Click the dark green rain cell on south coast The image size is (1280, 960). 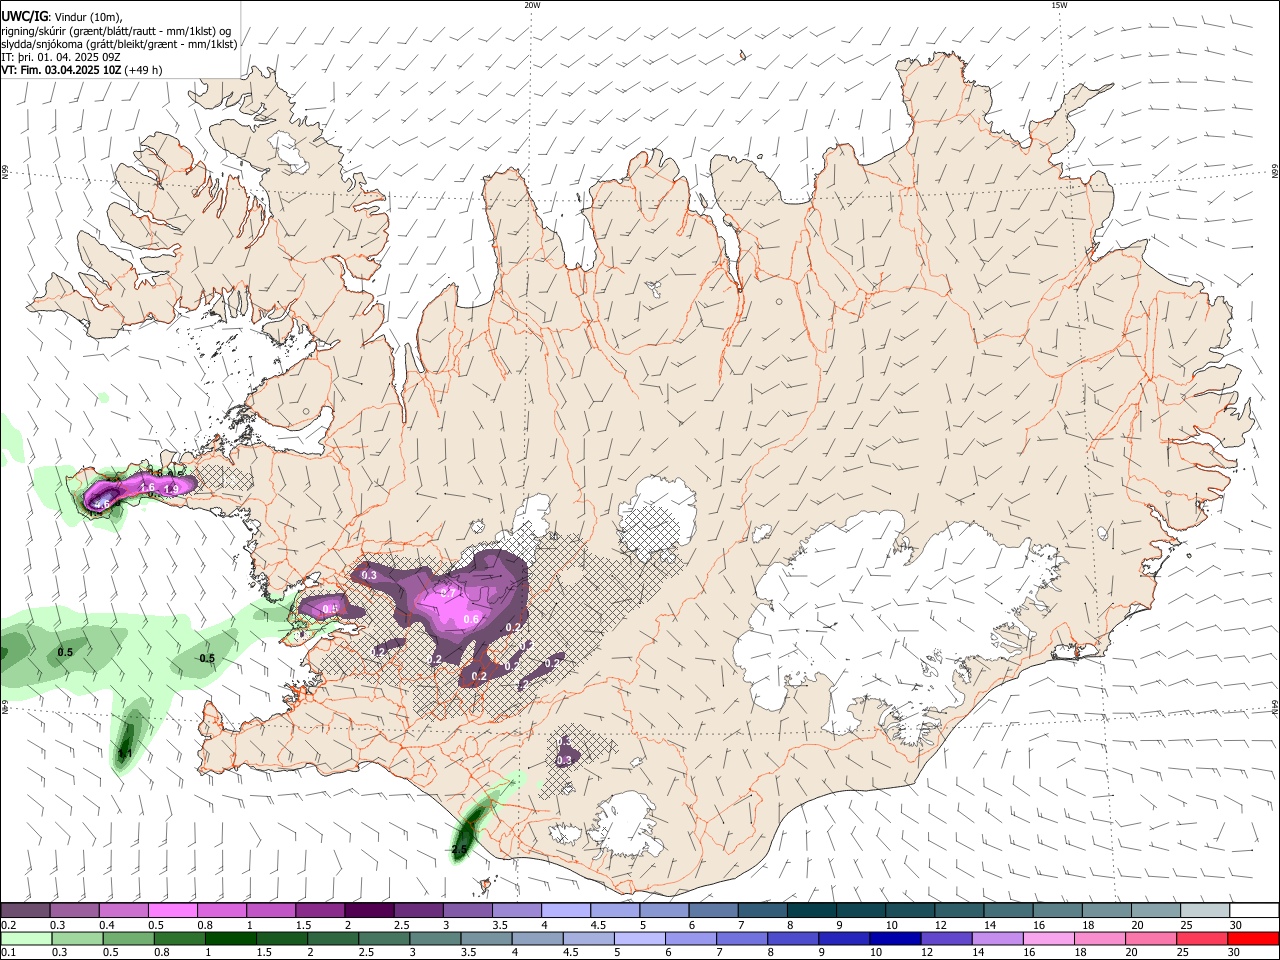click(466, 832)
